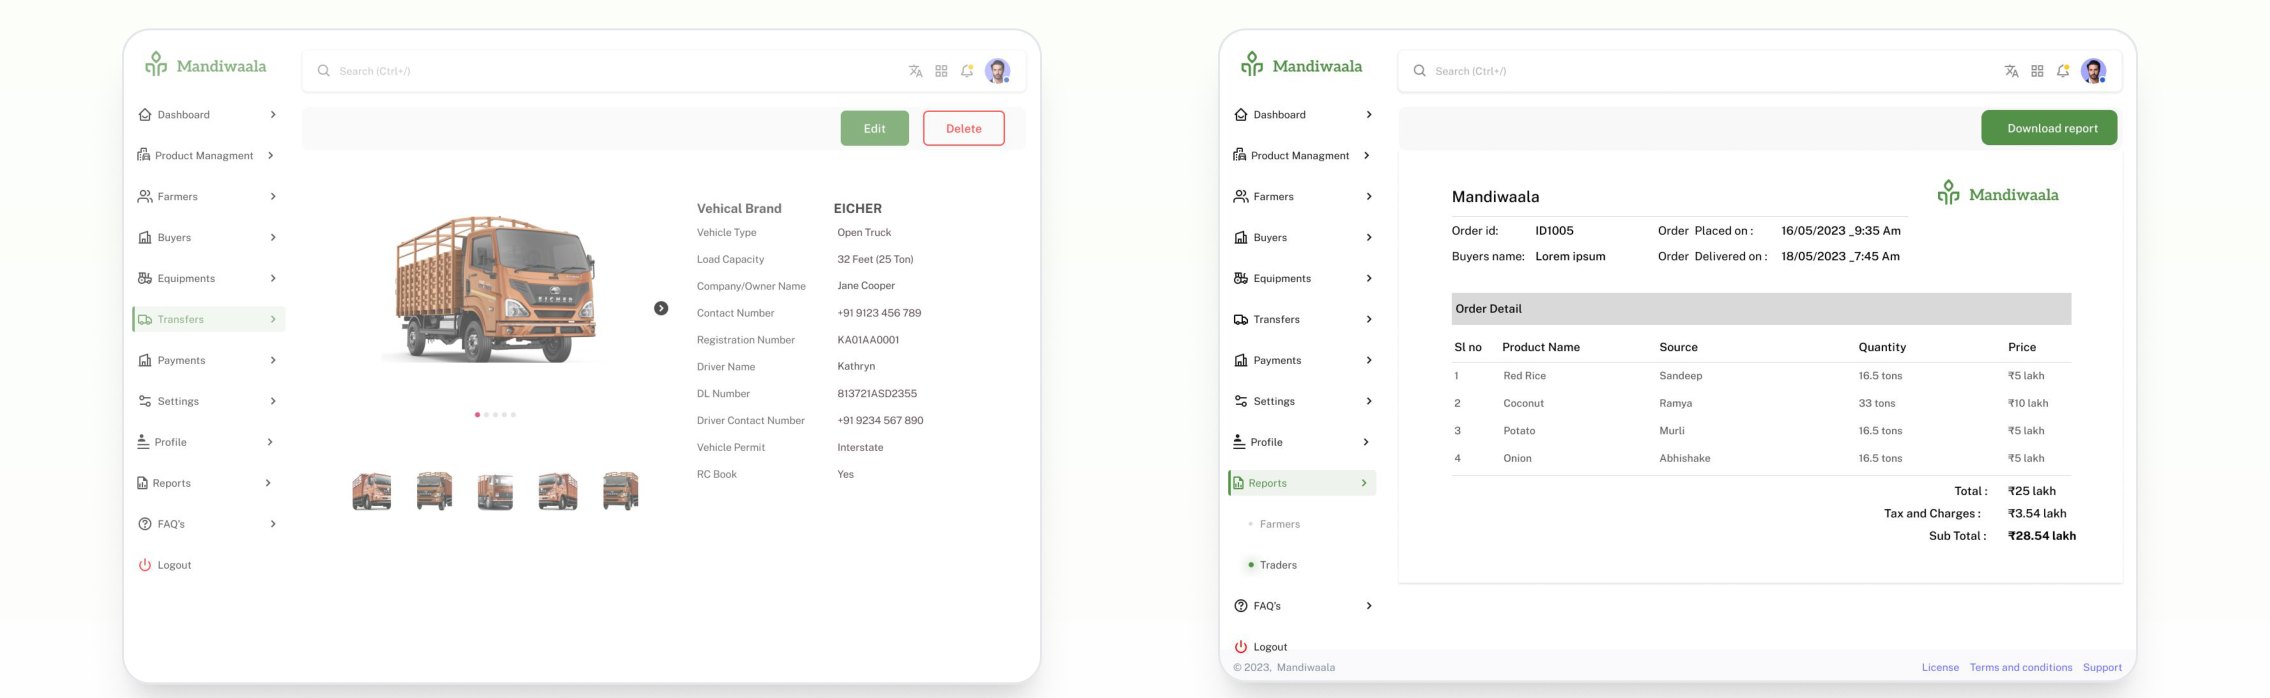This screenshot has height=698, width=2270.
Task: Open the Terms and conditions link
Action: pos(2021,667)
